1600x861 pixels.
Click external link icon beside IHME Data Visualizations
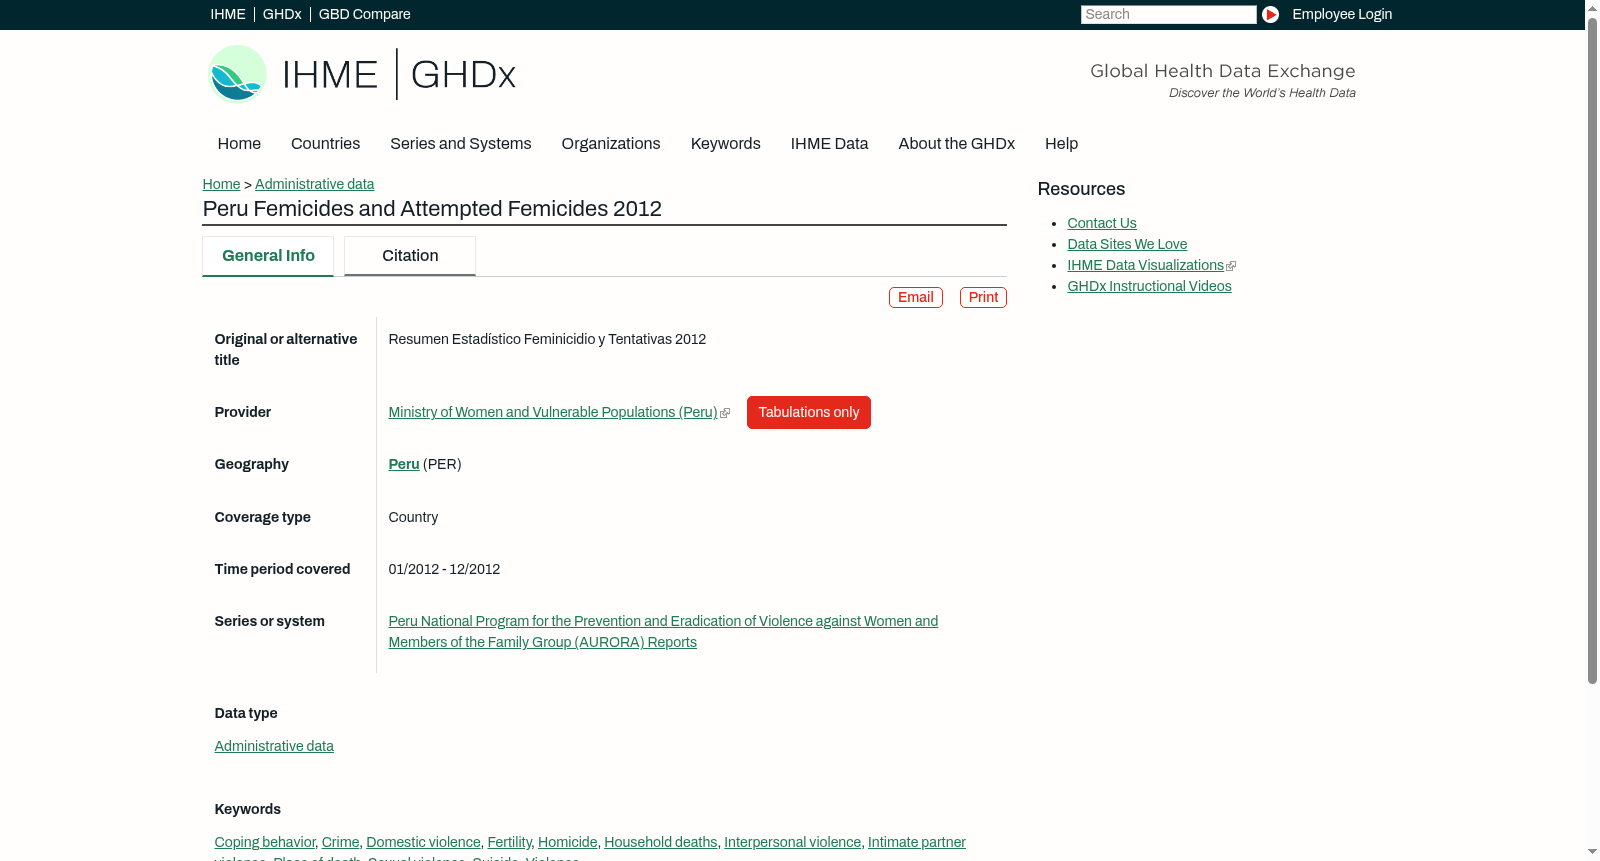pos(1231,266)
